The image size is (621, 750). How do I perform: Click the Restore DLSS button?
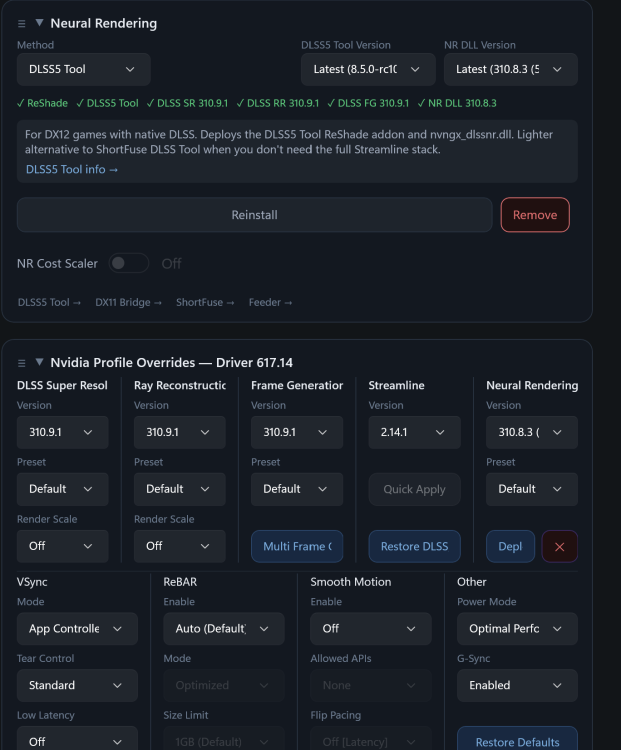tap(414, 546)
